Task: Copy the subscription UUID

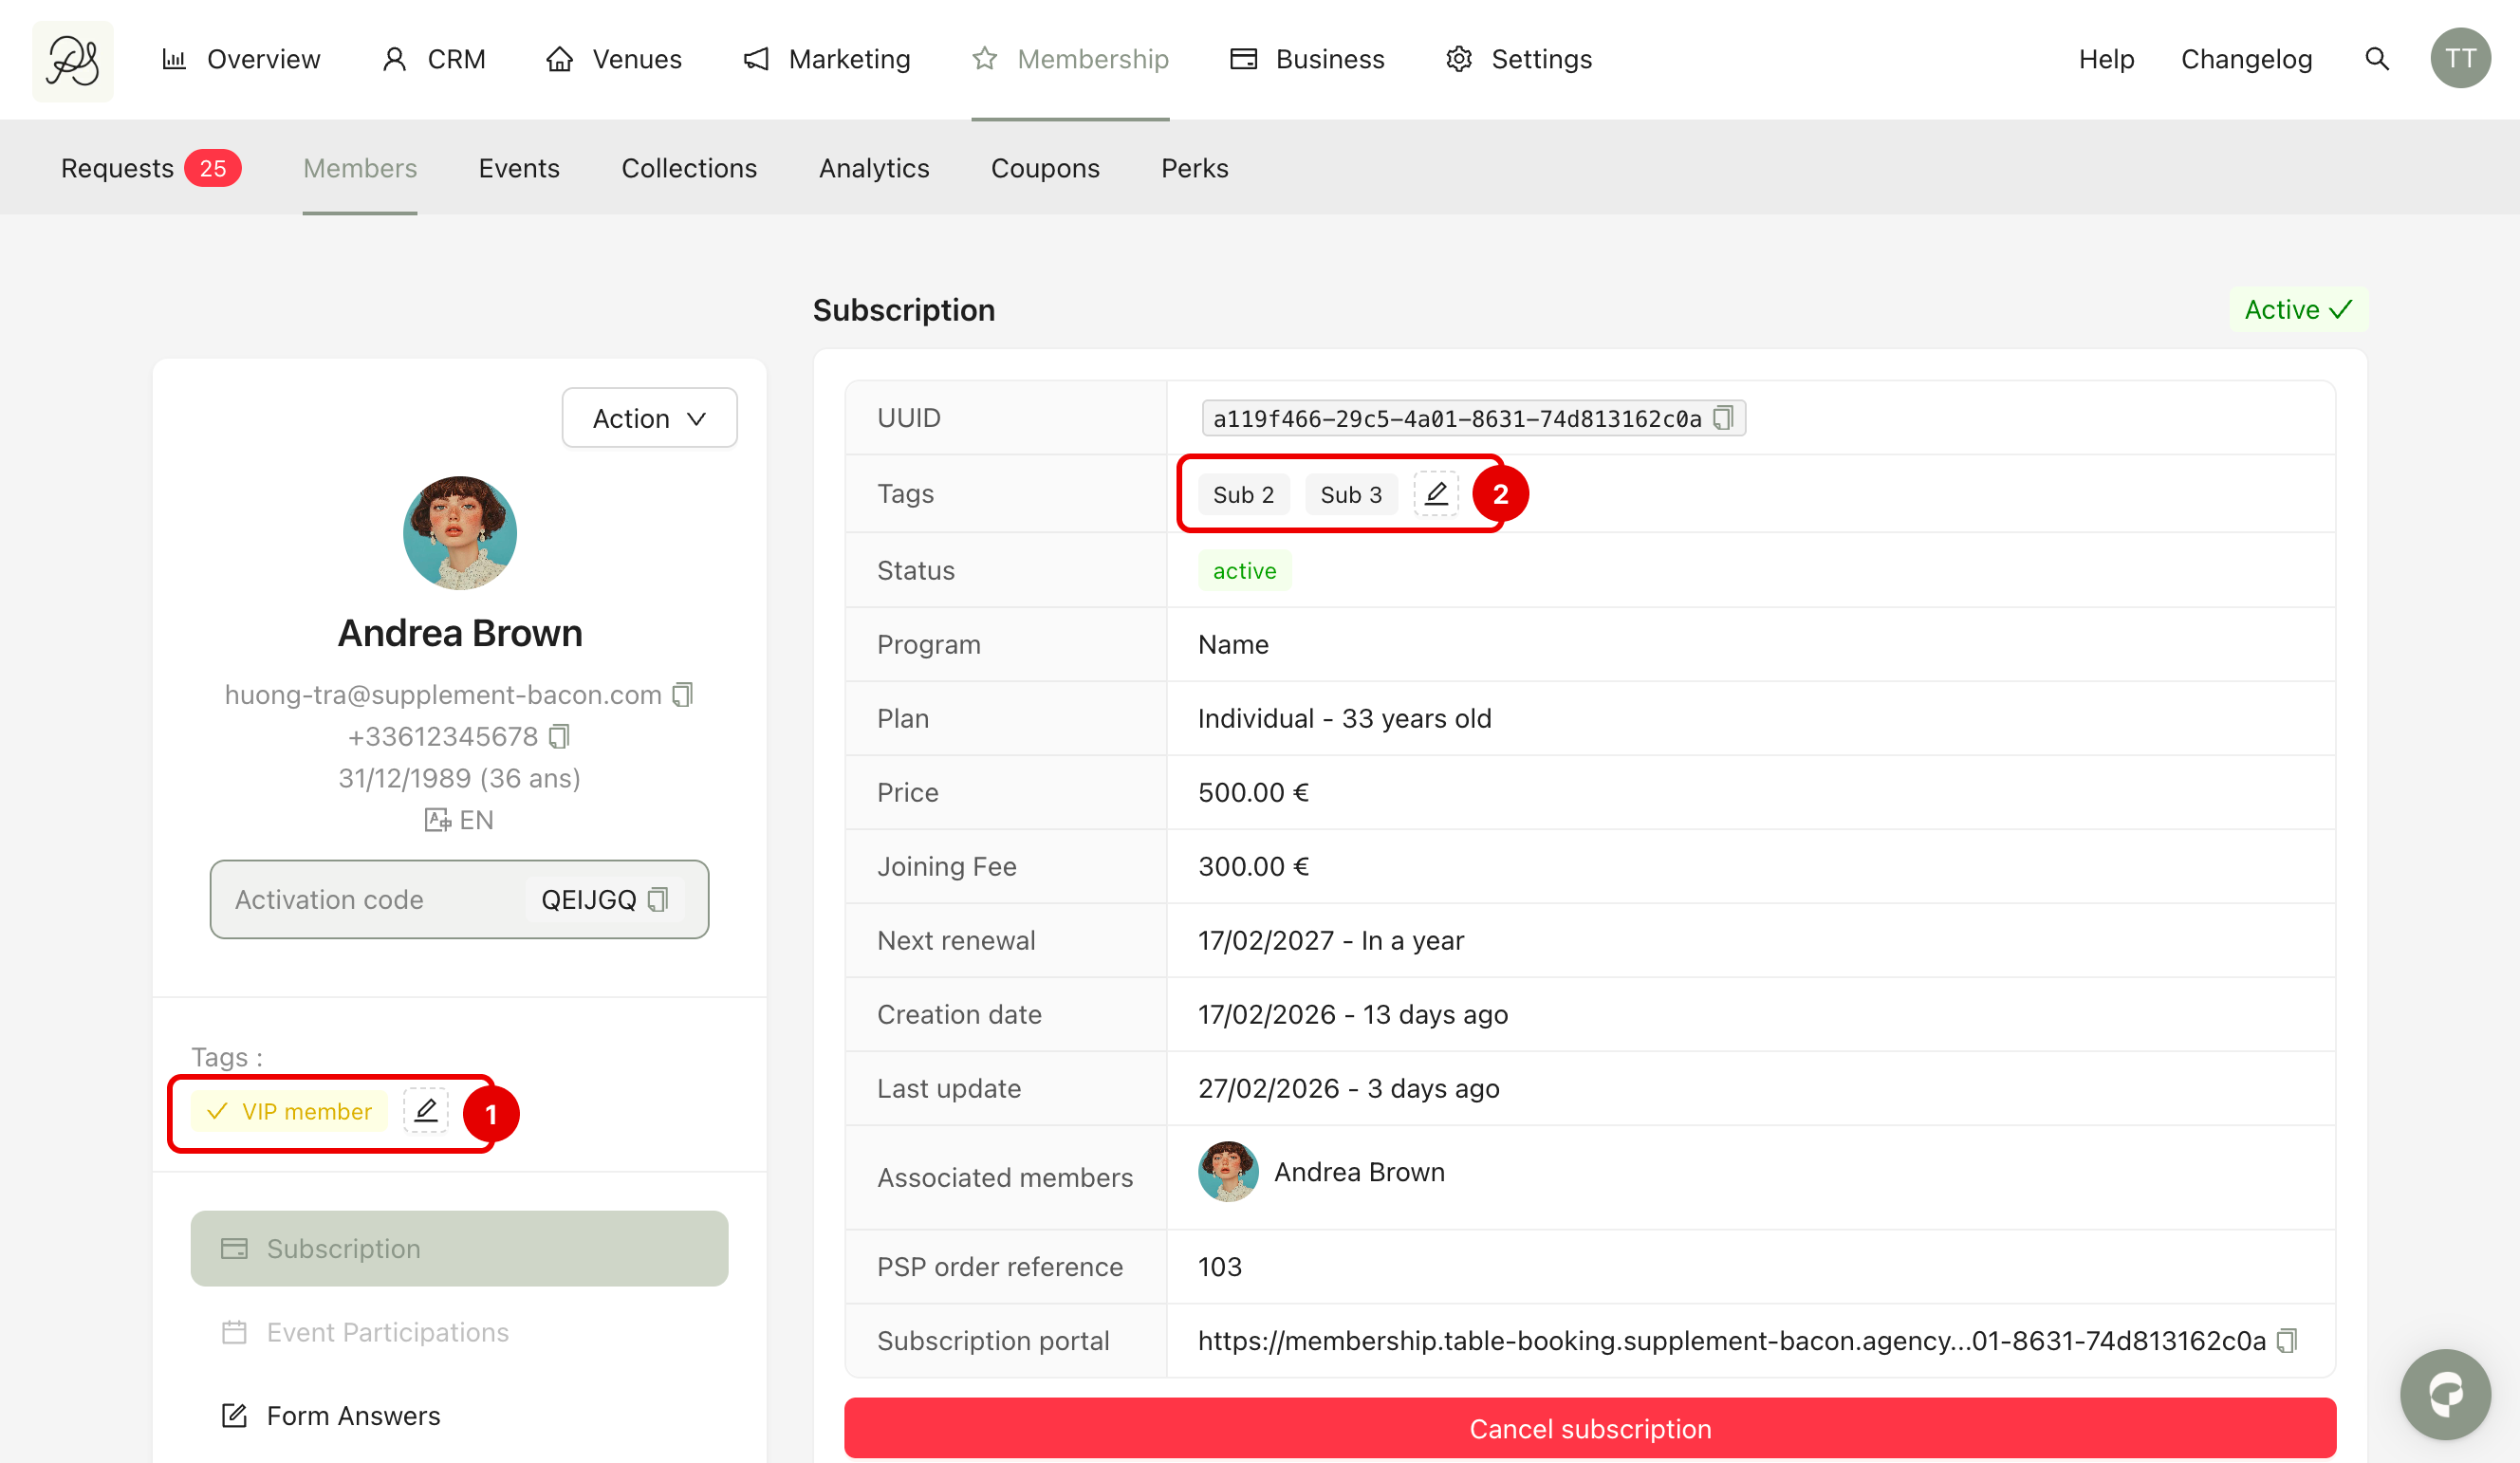Action: [1723, 418]
